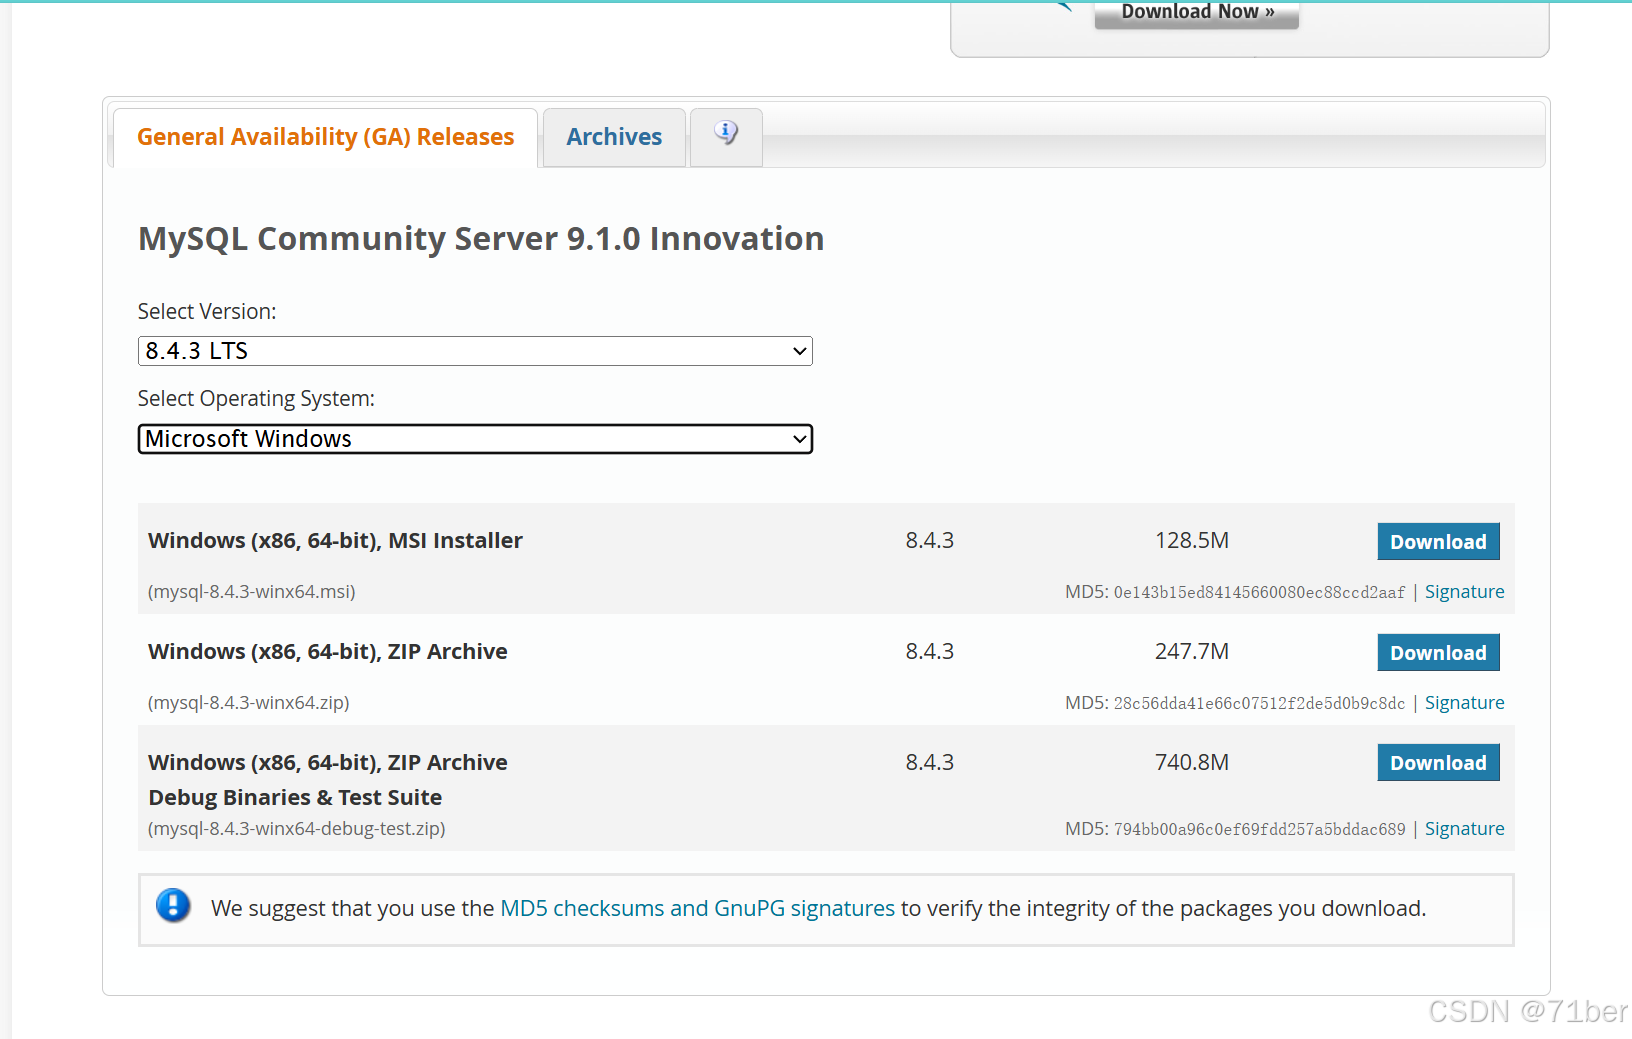1632x1039 pixels.
Task: Click the 8.4.3 version in MSI Installer row
Action: [930, 540]
